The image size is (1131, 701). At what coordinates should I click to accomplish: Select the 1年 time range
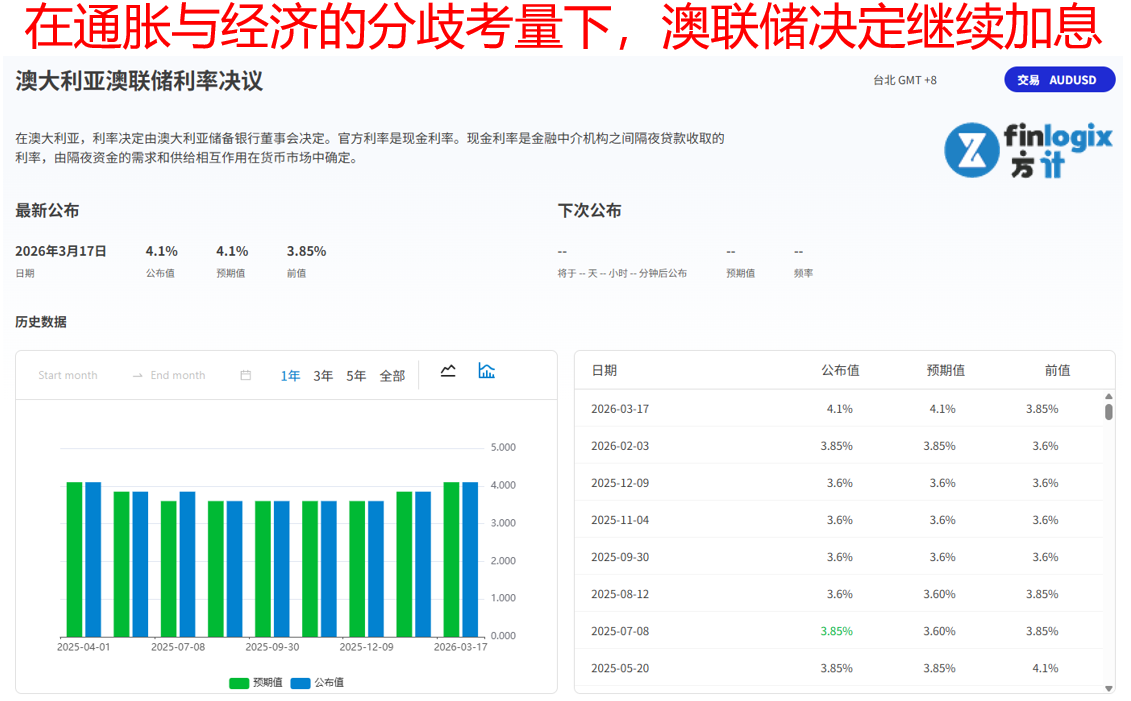point(290,376)
